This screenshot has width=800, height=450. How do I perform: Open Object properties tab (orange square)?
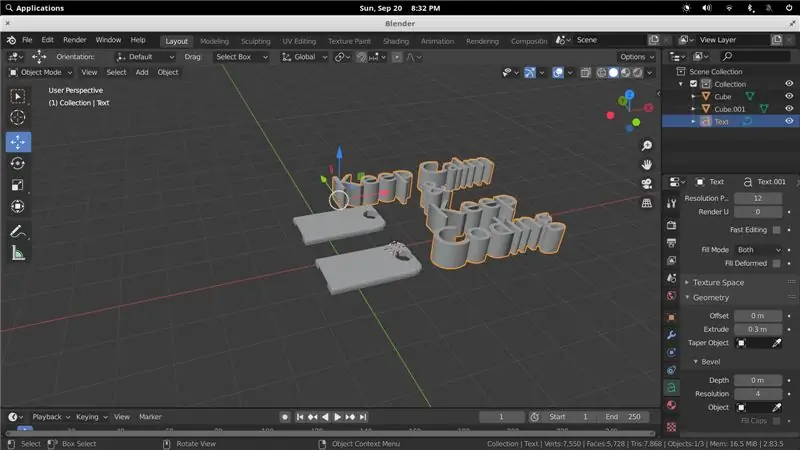[671, 317]
